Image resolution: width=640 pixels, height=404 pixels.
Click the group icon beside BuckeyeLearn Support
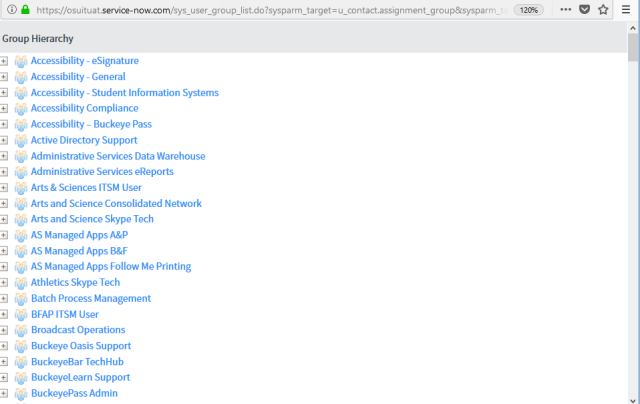click(21, 378)
